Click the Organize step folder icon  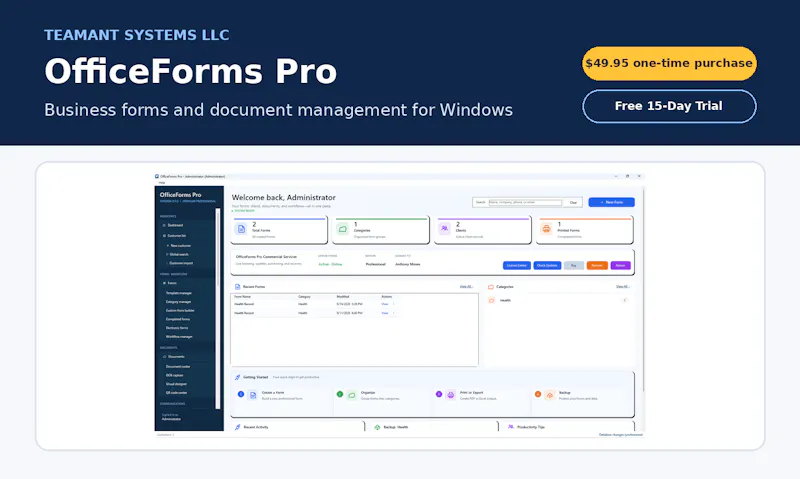352,395
